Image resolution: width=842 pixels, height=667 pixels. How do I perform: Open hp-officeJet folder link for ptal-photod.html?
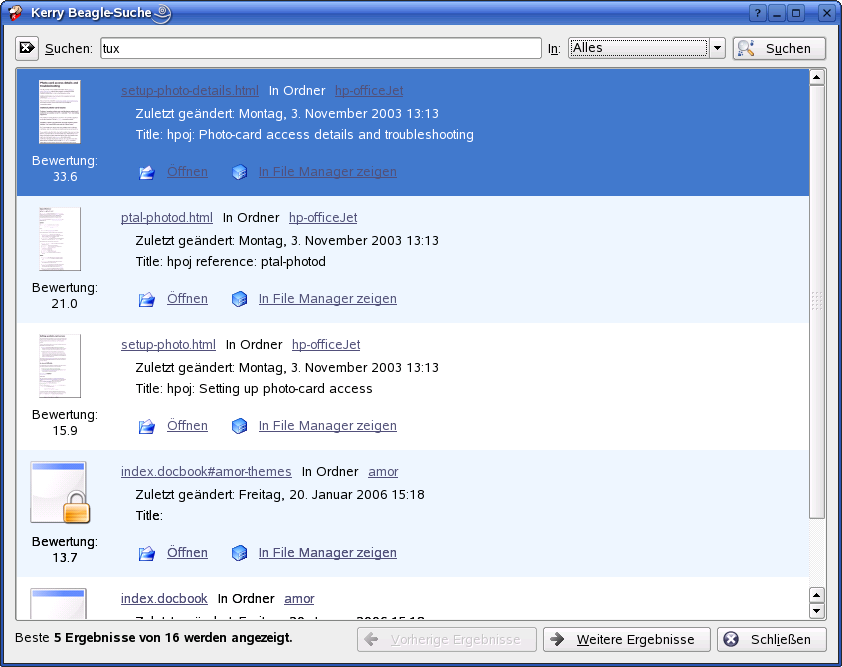323,218
